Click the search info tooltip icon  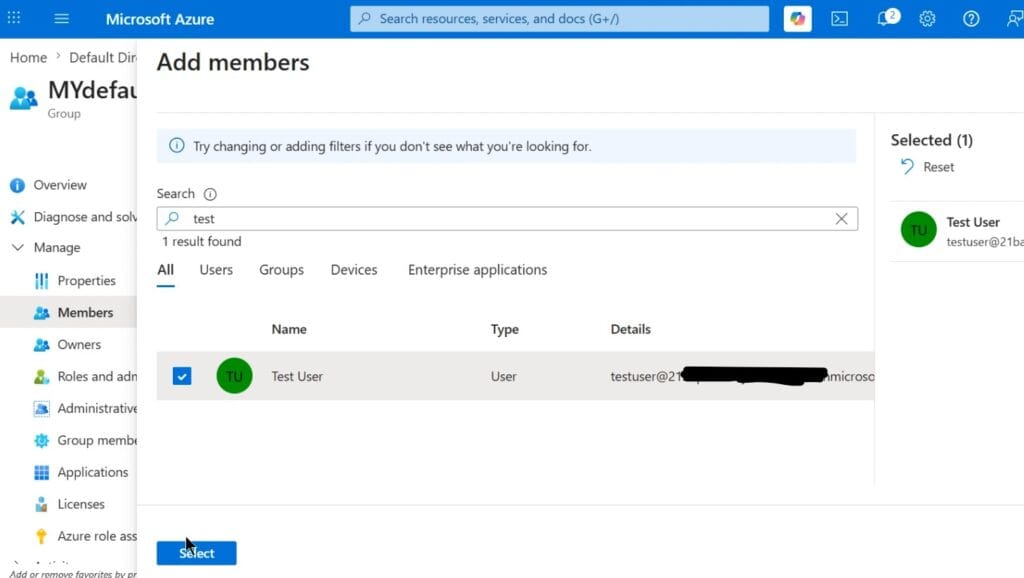210,194
